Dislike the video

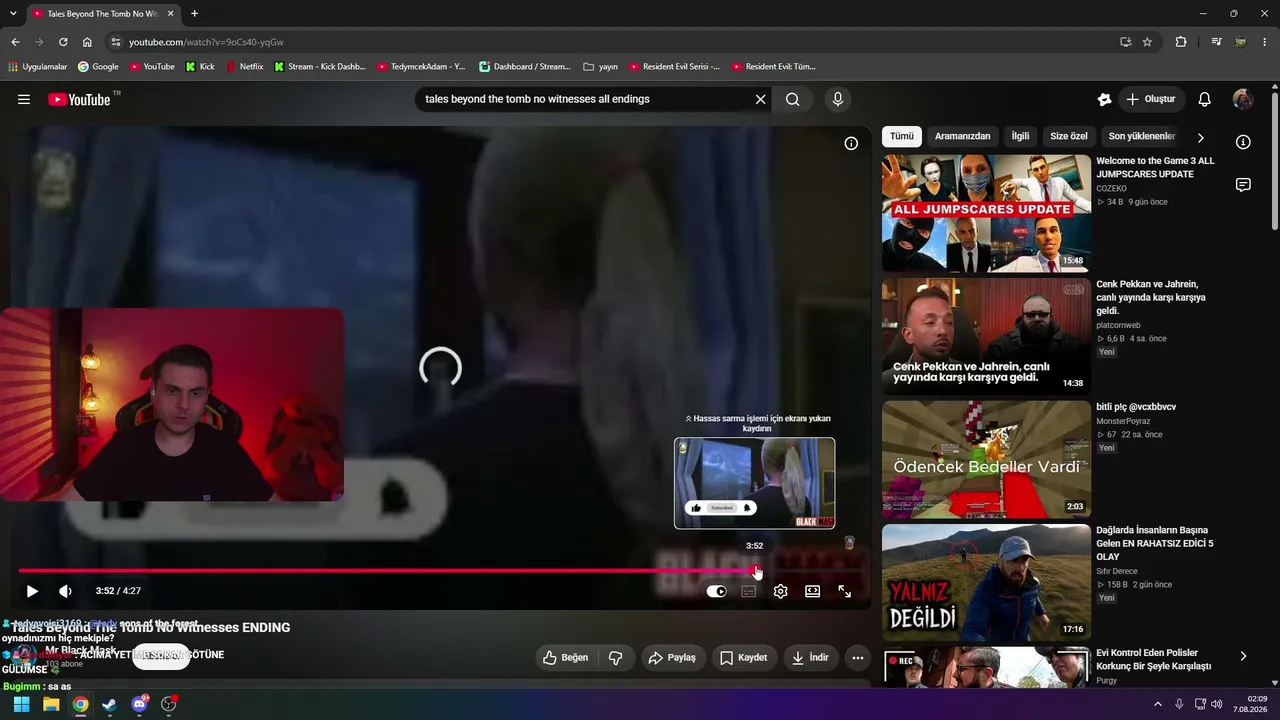[x=616, y=657]
